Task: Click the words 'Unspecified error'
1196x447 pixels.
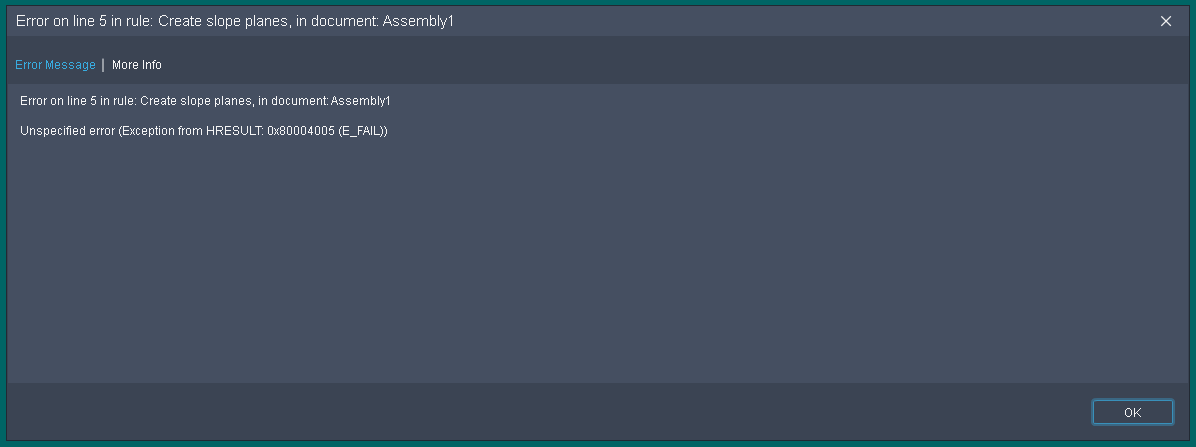Action: (63, 131)
